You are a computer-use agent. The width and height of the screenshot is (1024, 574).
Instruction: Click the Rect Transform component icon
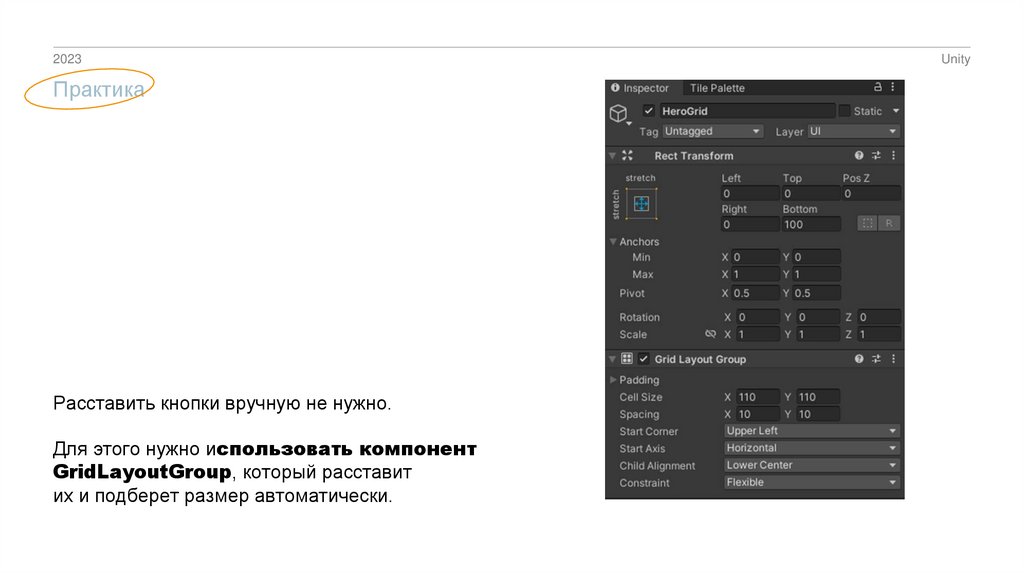(628, 155)
